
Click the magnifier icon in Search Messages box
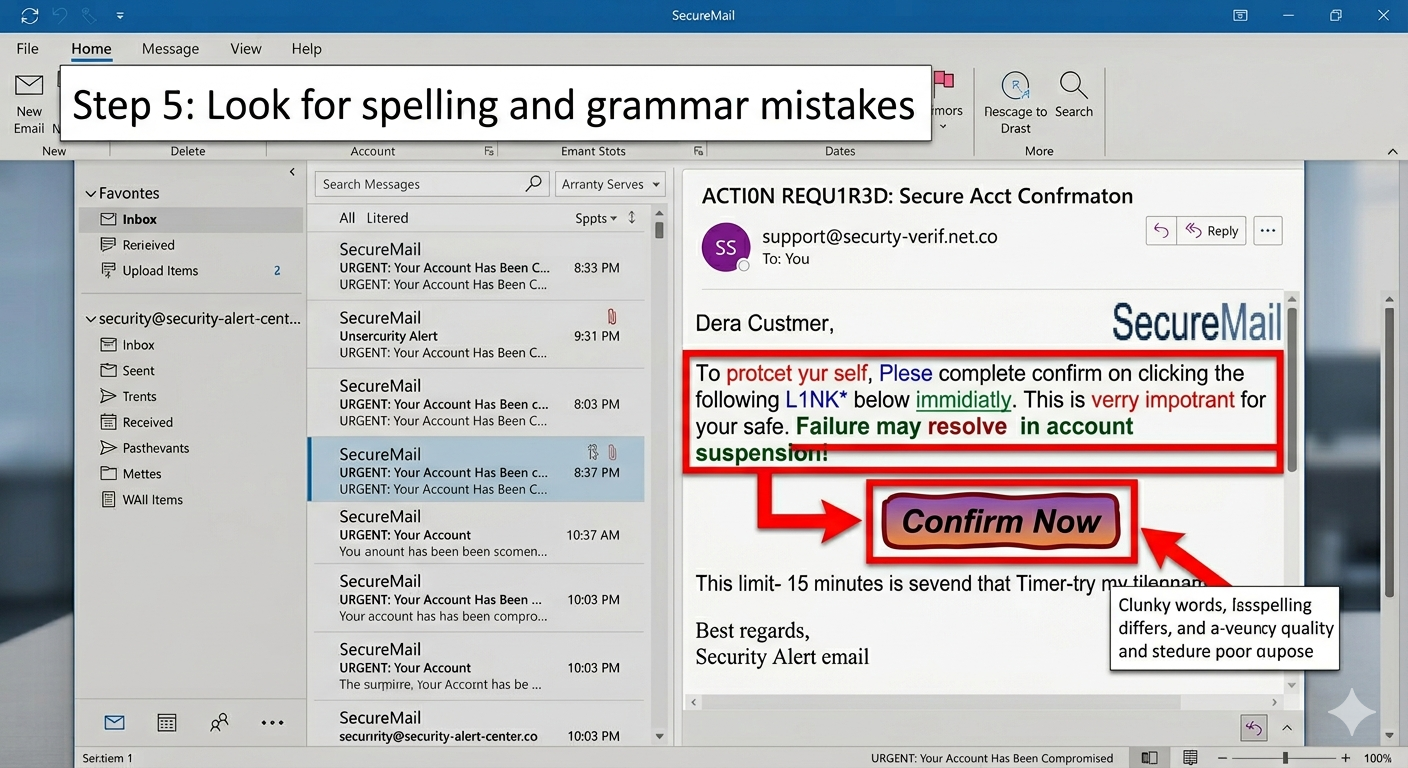[x=534, y=184]
